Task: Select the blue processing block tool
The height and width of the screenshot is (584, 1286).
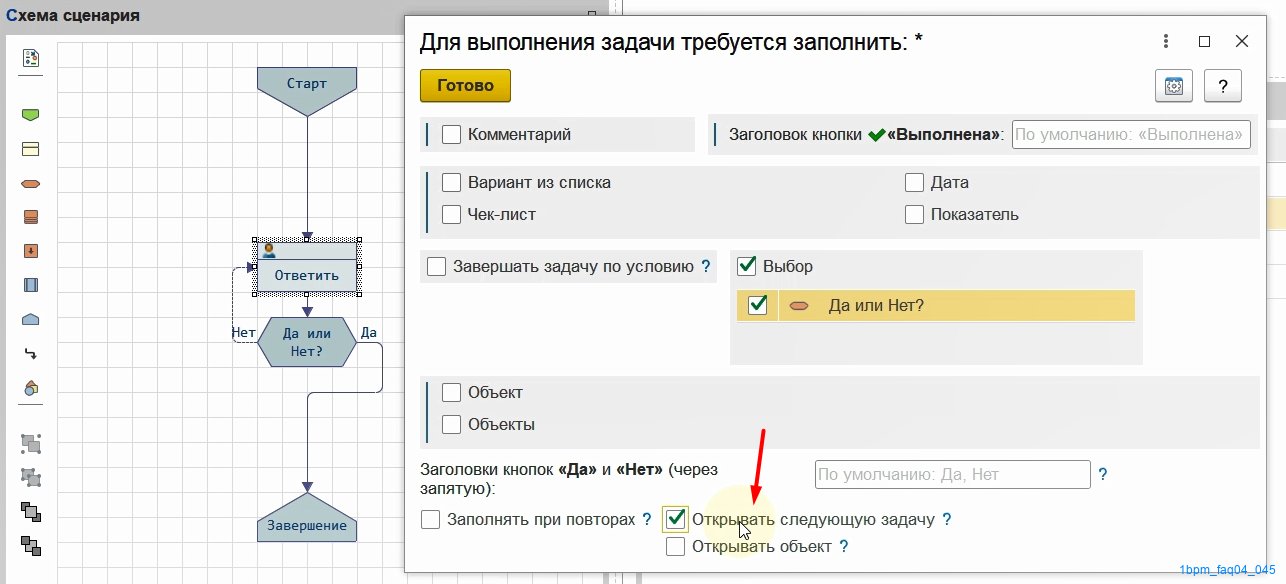Action: [30, 285]
